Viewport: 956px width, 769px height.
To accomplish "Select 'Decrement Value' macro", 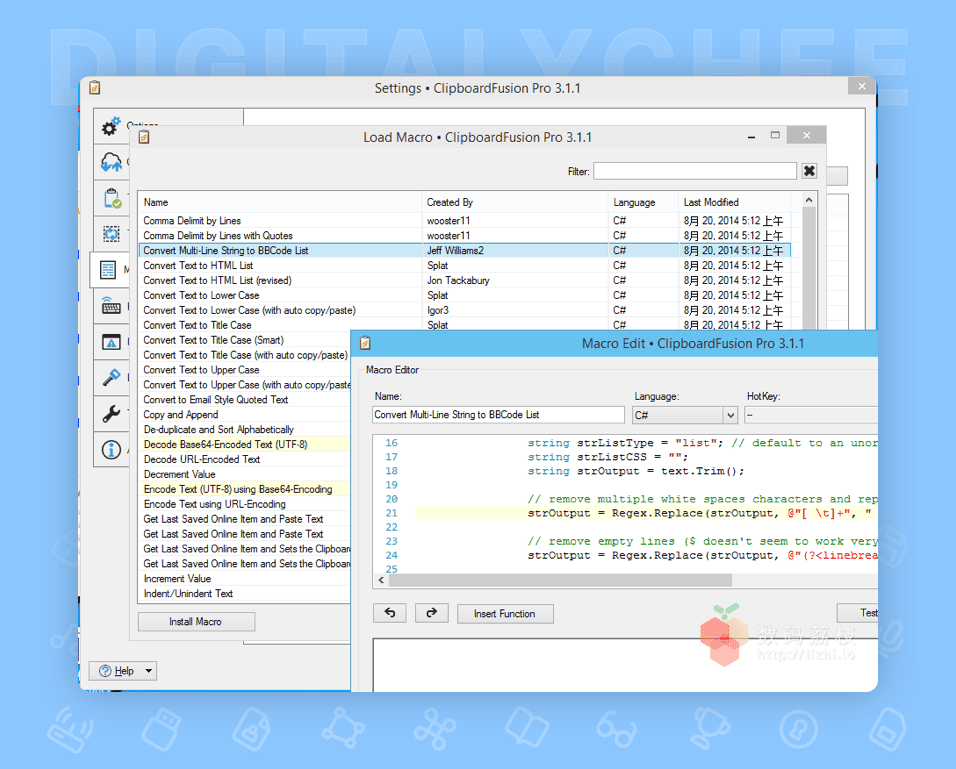I will (245, 474).
